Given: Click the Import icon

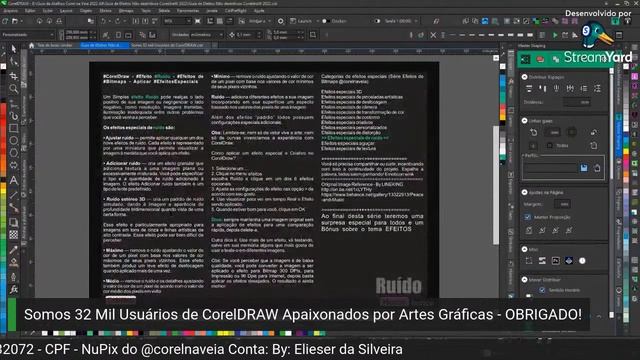Looking at the screenshot, I should (136, 21).
